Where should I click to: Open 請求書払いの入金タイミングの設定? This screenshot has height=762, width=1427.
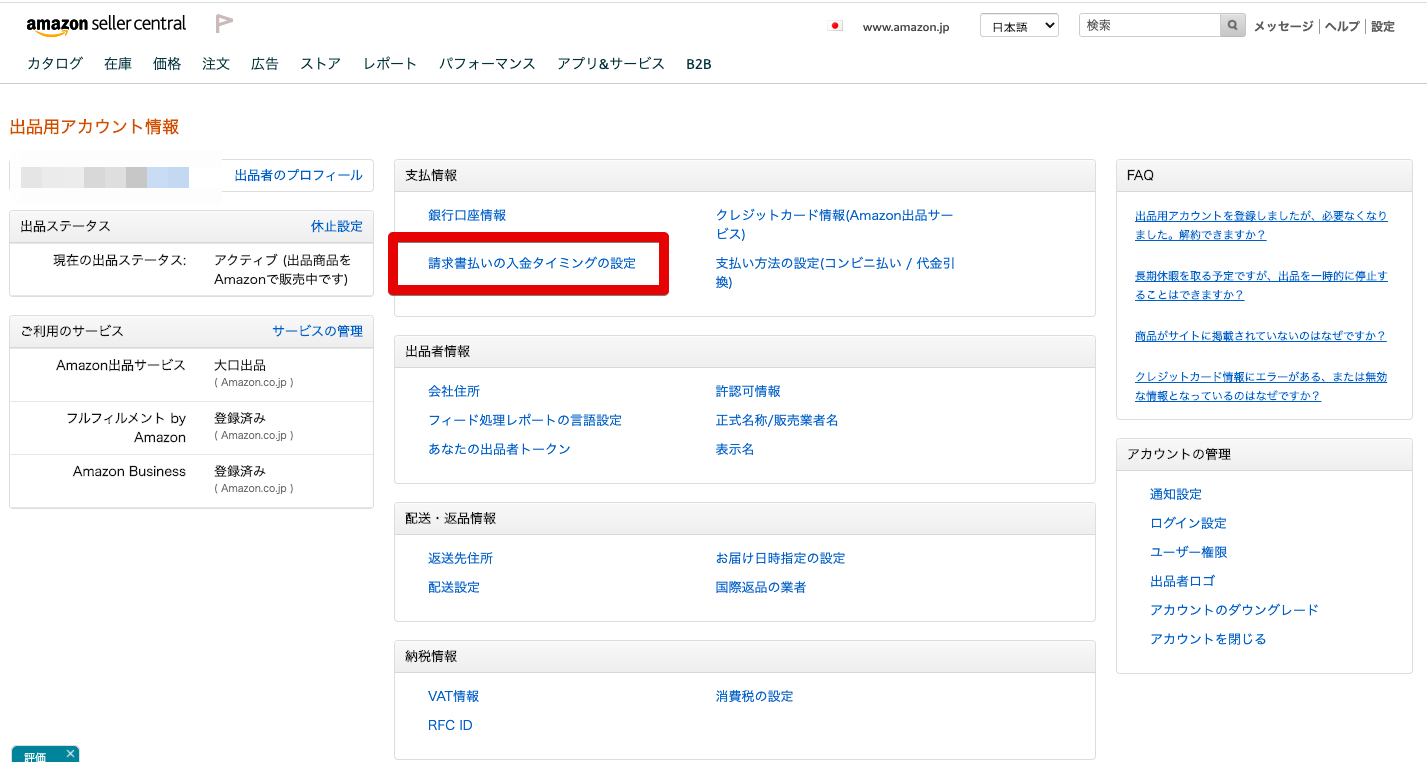click(x=532, y=263)
